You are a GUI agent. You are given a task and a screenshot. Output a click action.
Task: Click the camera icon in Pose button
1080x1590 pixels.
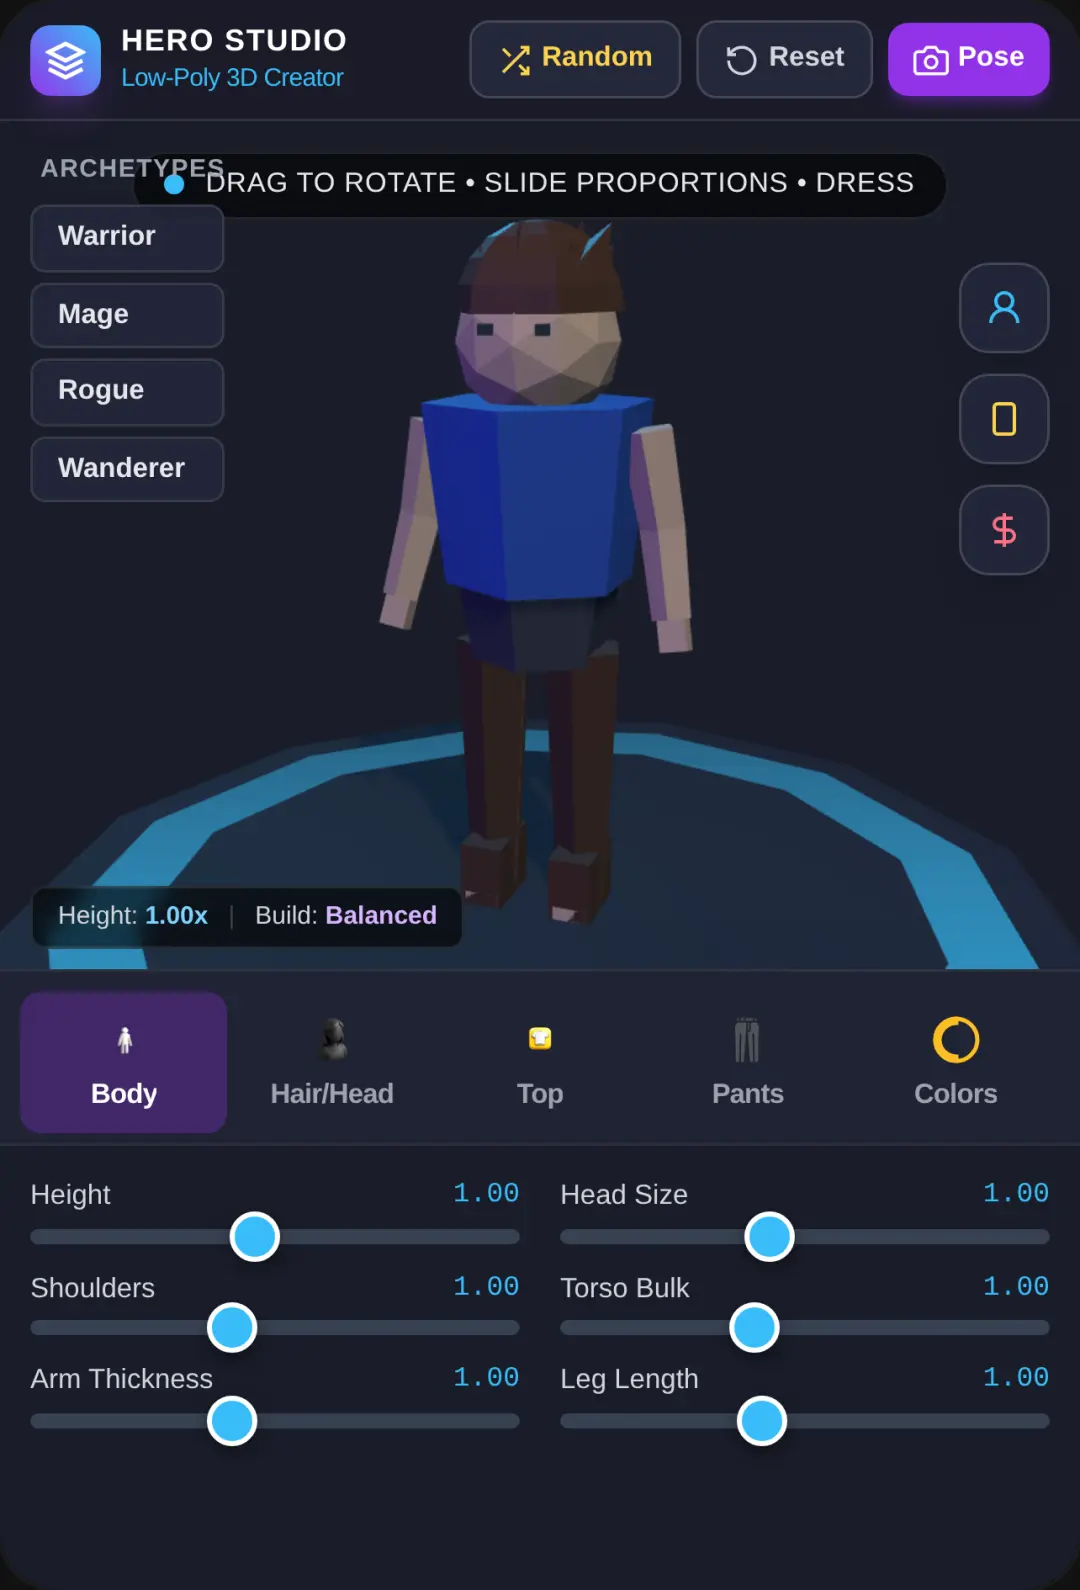click(930, 61)
